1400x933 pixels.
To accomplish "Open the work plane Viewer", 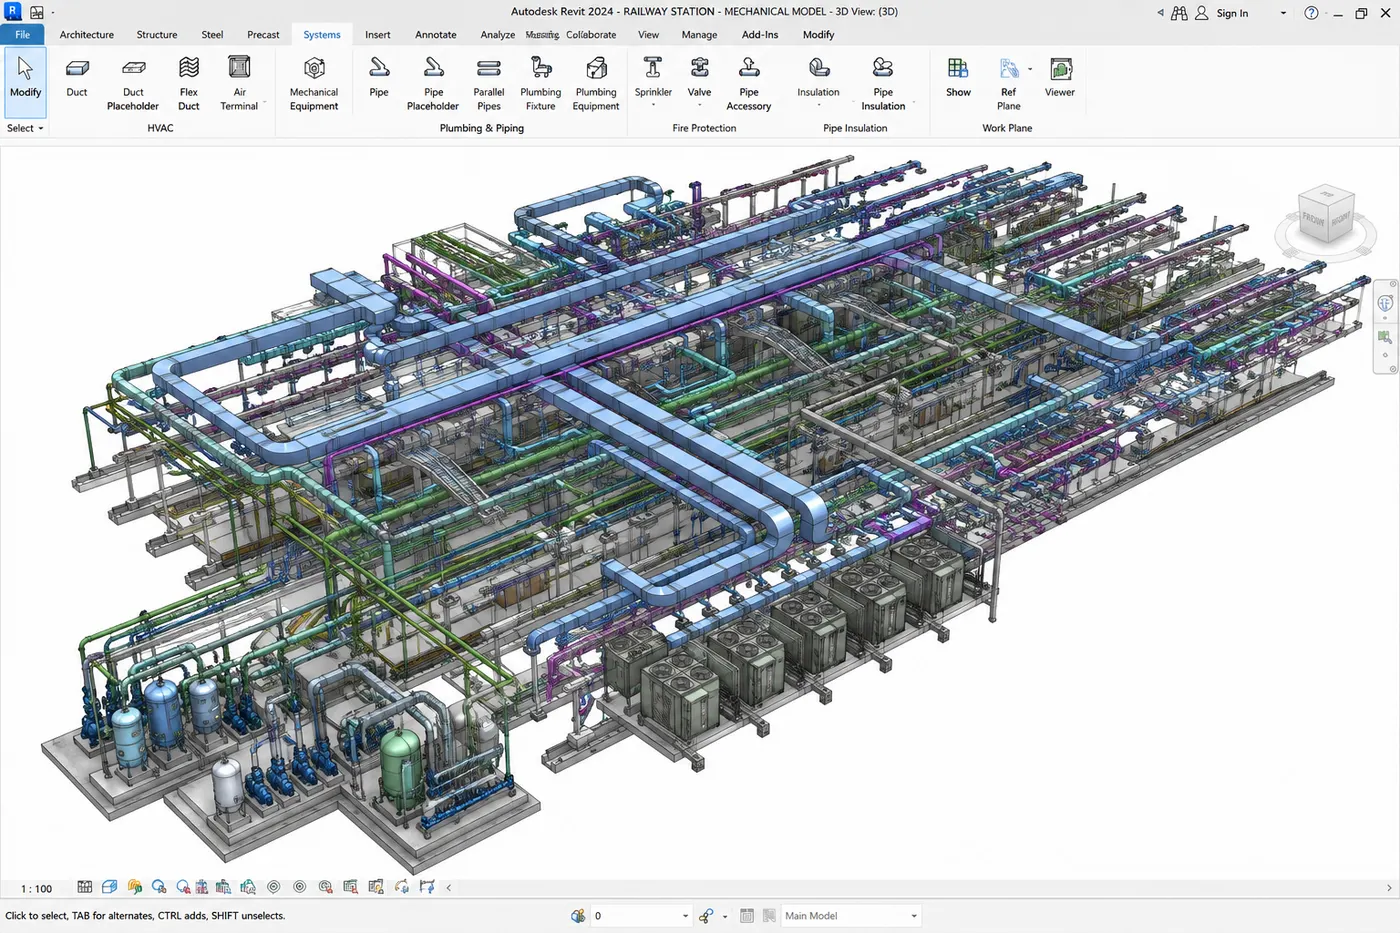I will [x=1060, y=78].
